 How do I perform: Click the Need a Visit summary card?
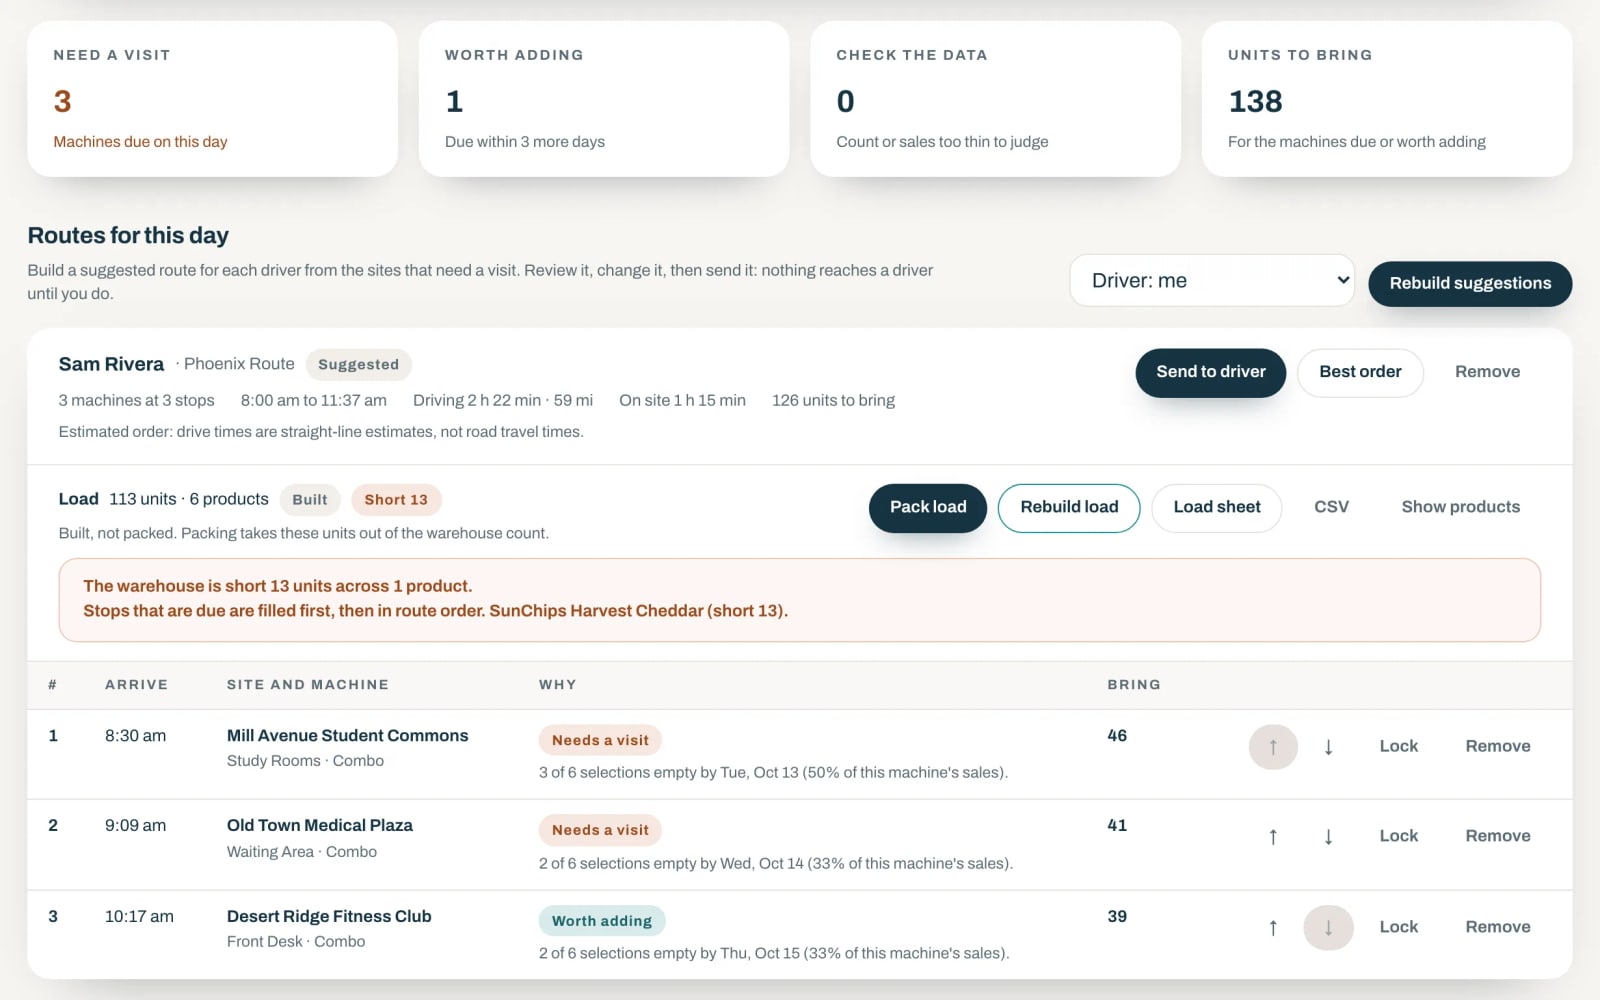212,99
